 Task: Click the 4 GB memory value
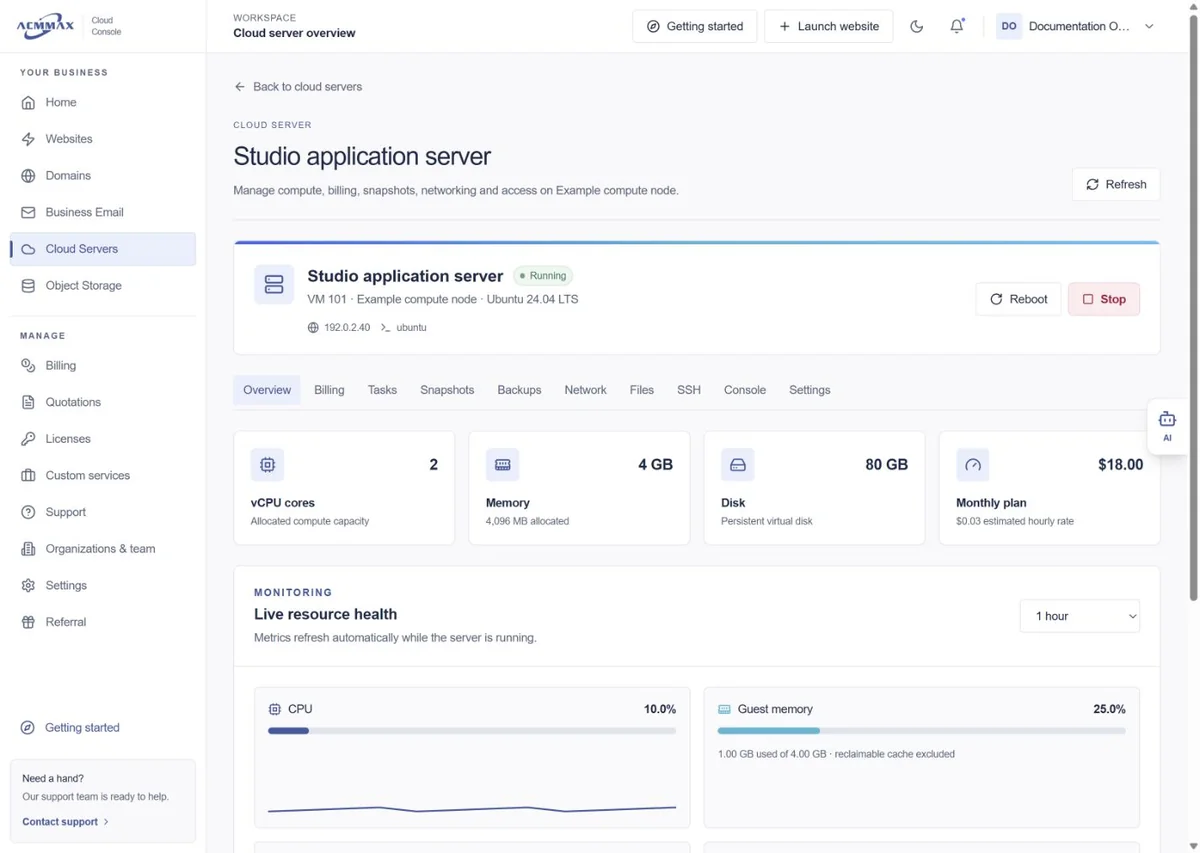point(655,465)
